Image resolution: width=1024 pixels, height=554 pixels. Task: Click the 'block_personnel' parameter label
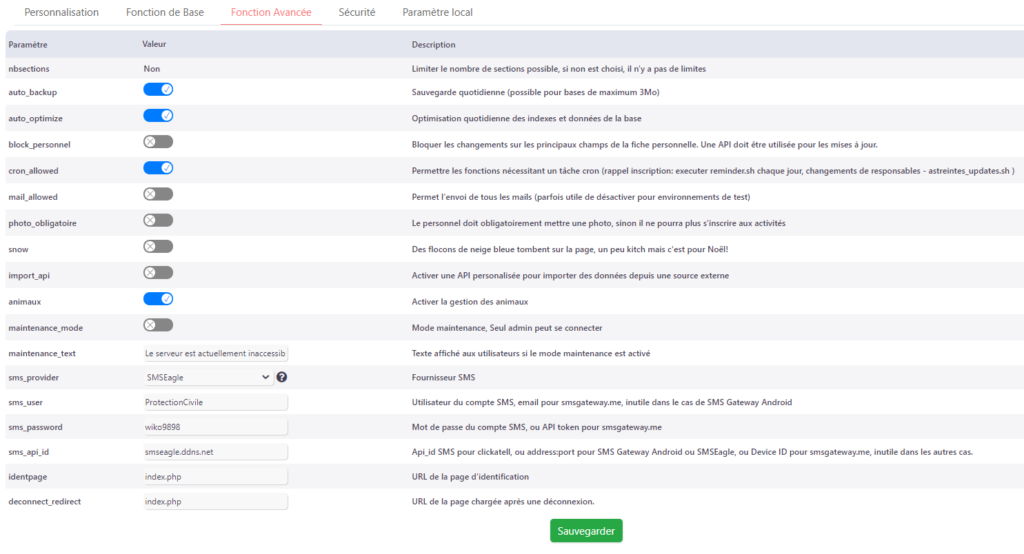pos(39,144)
